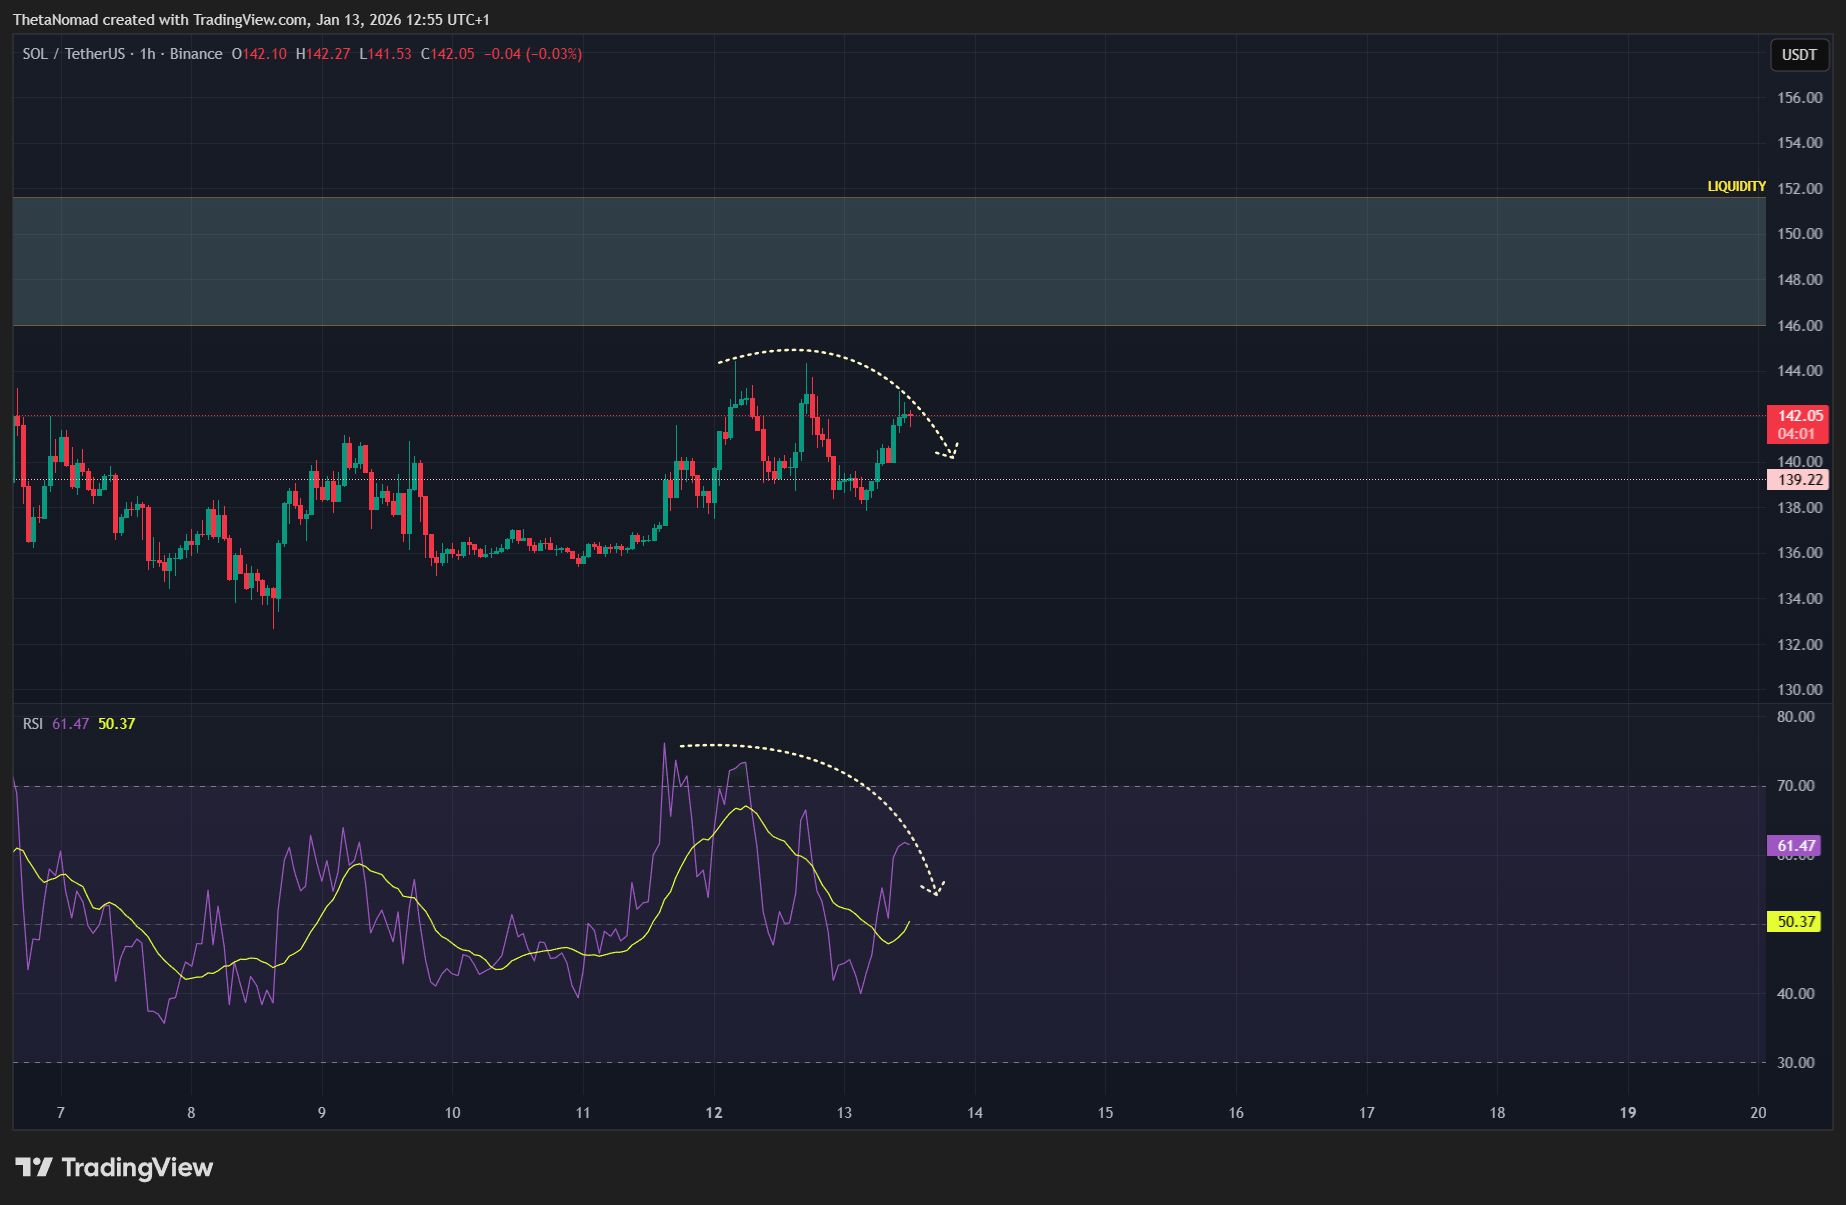The image size is (1846, 1205).
Task: Click the 152.00 price axis label
Action: coord(1799,189)
